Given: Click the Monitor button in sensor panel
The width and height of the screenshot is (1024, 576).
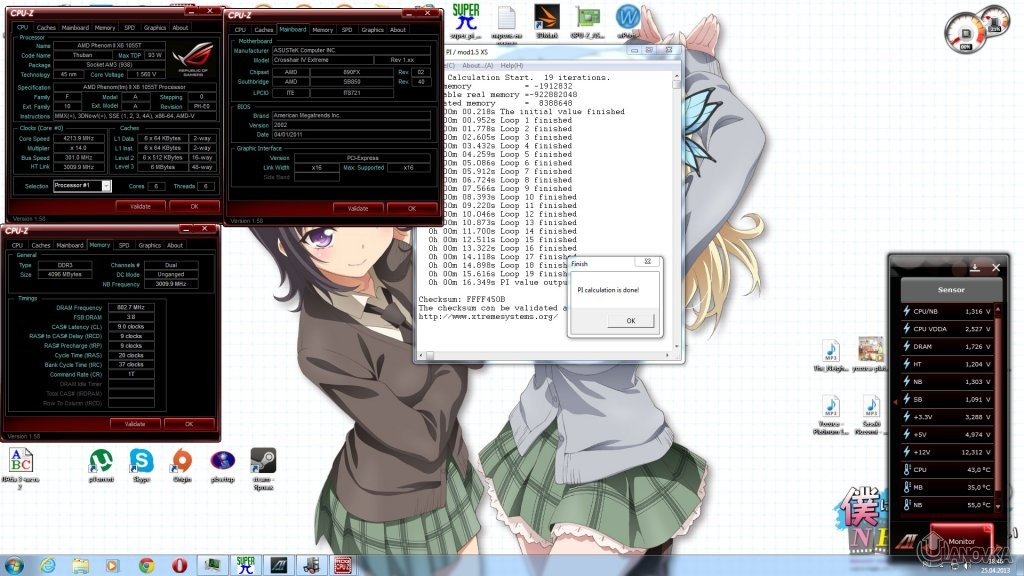Looking at the screenshot, I should [955, 540].
